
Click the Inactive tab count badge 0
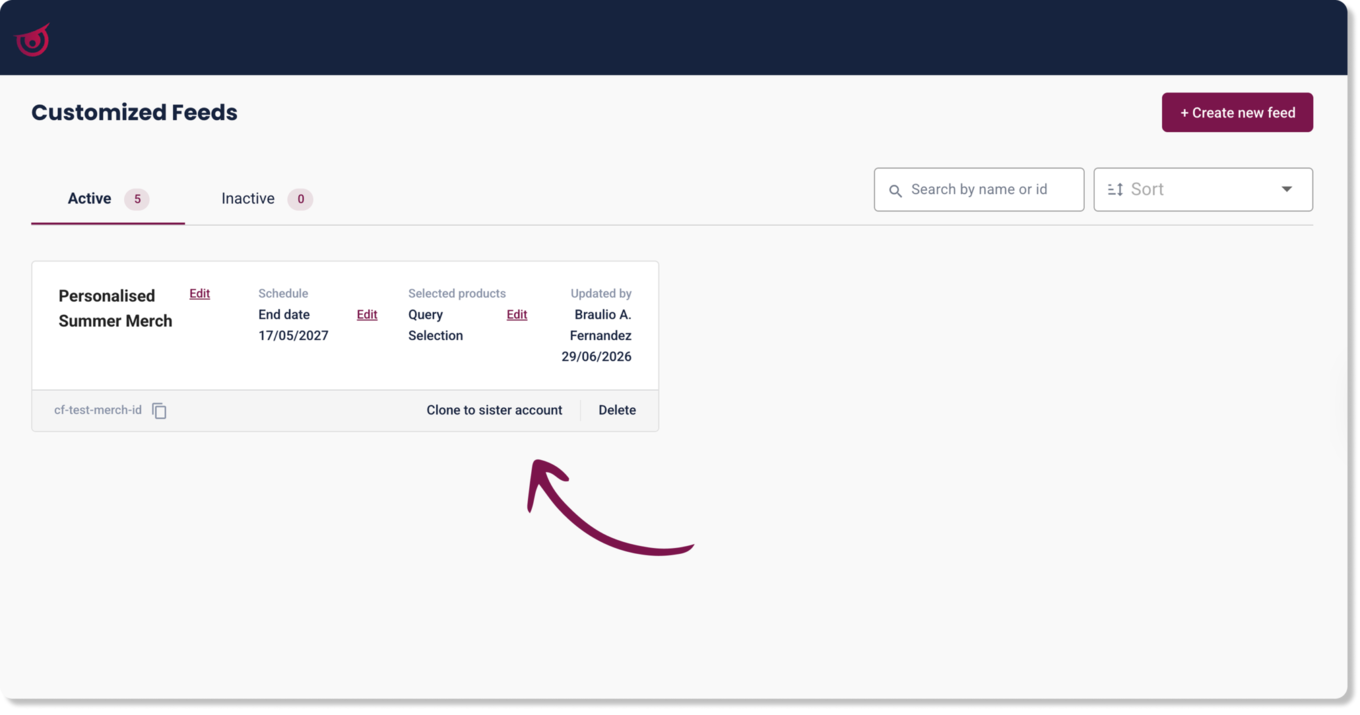(x=300, y=199)
